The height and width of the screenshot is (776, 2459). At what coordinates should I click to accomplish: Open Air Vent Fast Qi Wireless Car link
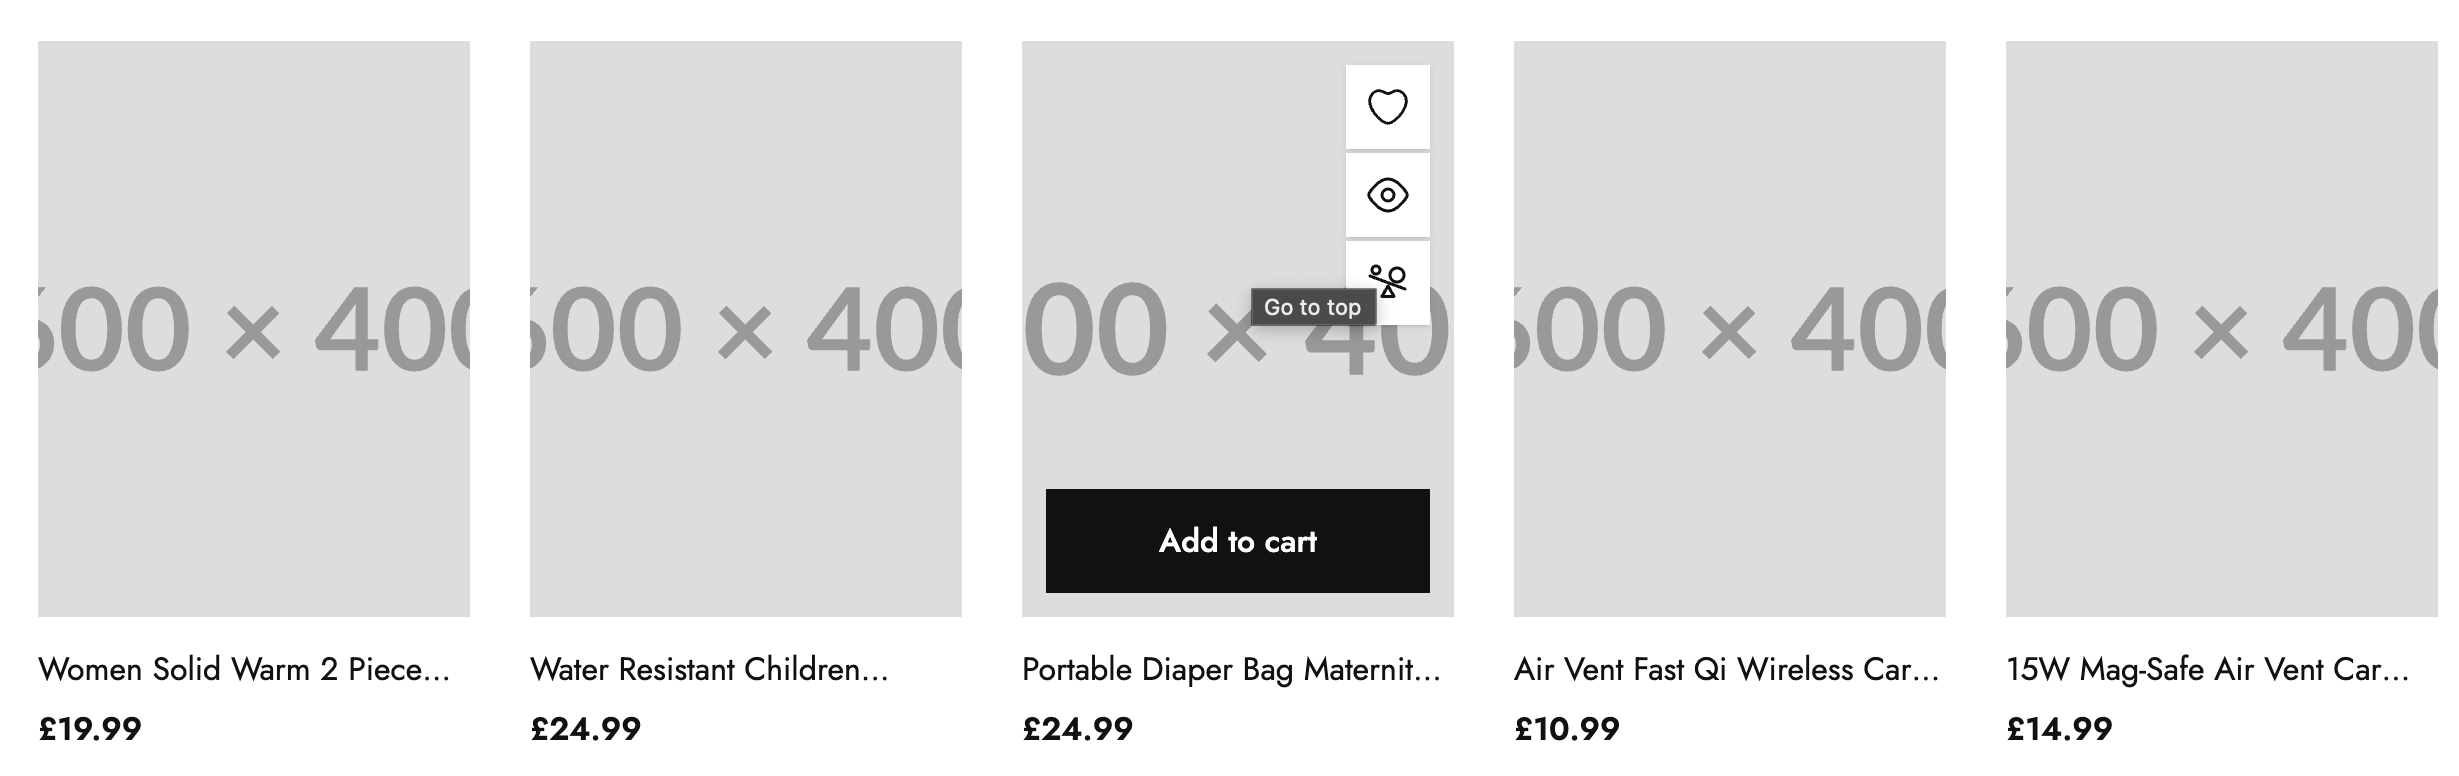1726,669
